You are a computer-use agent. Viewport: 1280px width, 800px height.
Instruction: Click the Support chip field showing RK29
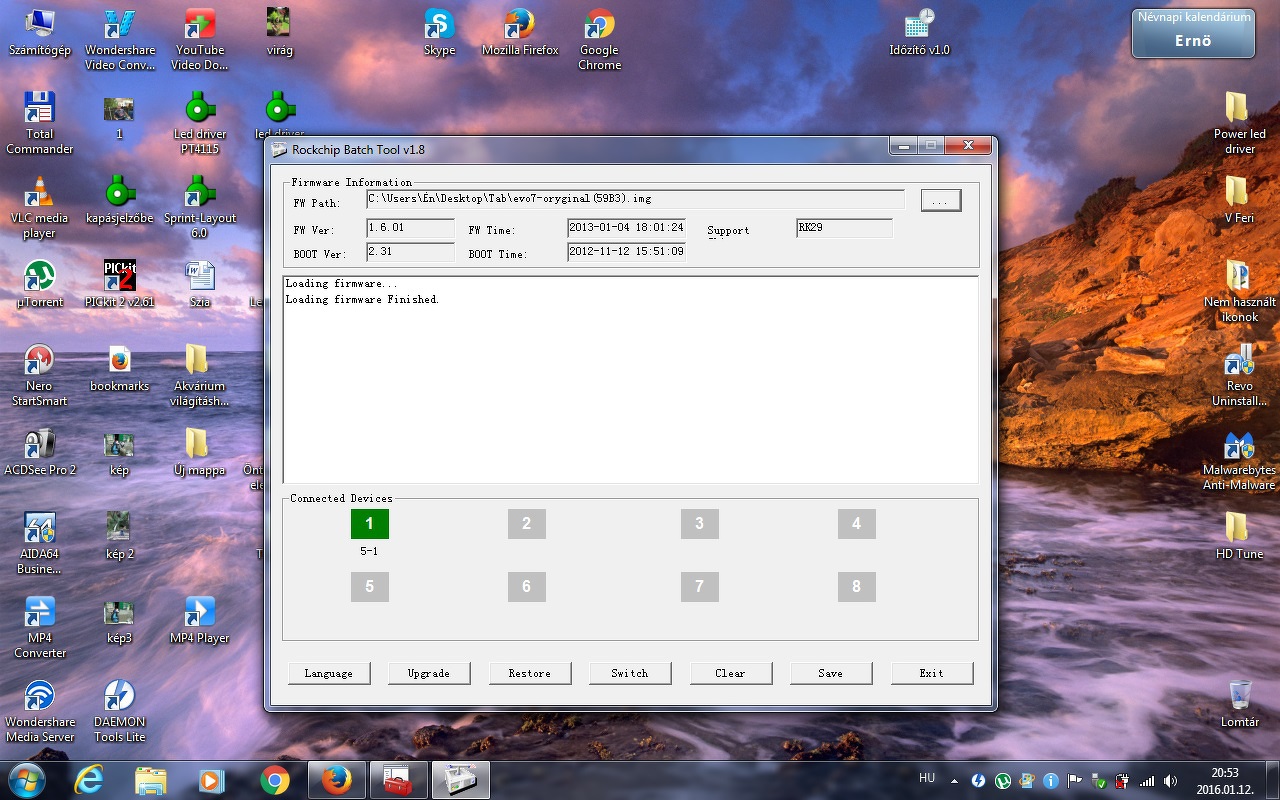(x=844, y=228)
